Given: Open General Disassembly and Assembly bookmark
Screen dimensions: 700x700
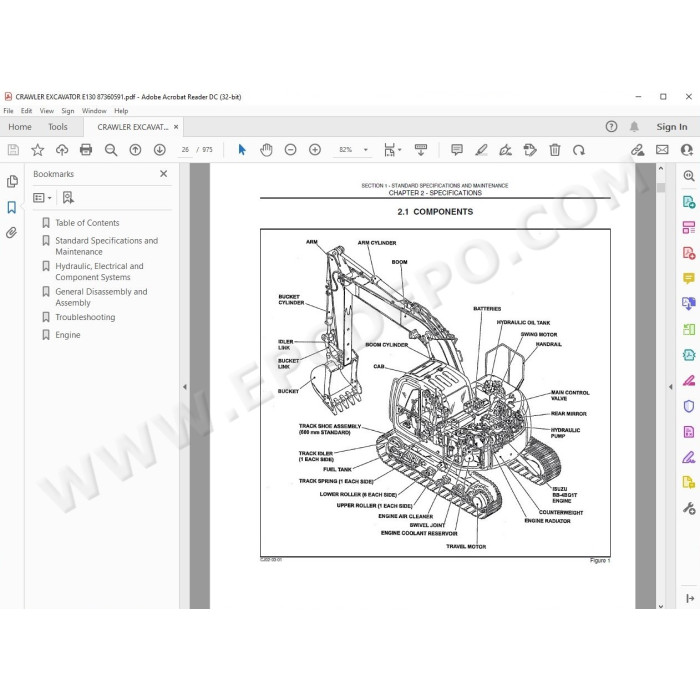Looking at the screenshot, I should (x=101, y=297).
